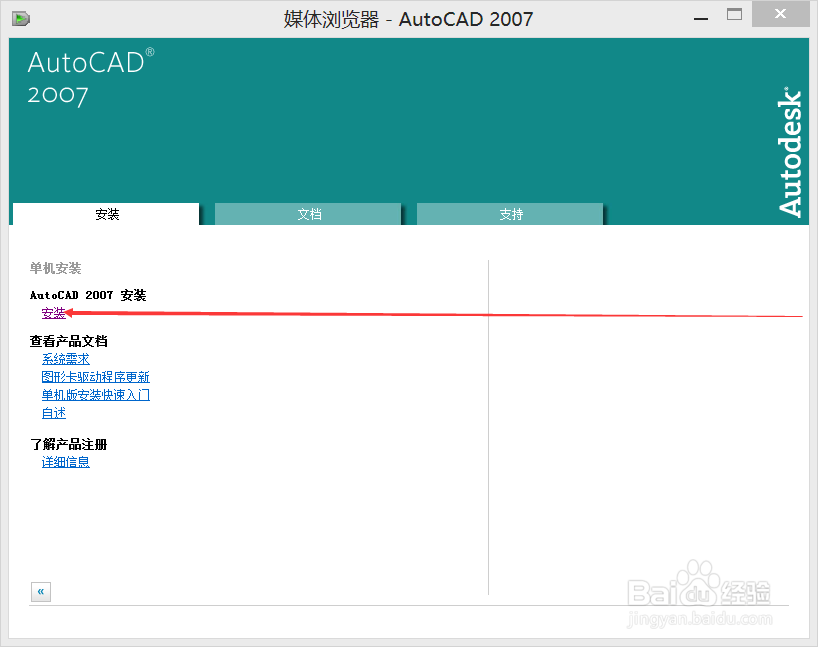The image size is (818, 647).
Task: Minimize the media browser window
Action: [x=701, y=17]
